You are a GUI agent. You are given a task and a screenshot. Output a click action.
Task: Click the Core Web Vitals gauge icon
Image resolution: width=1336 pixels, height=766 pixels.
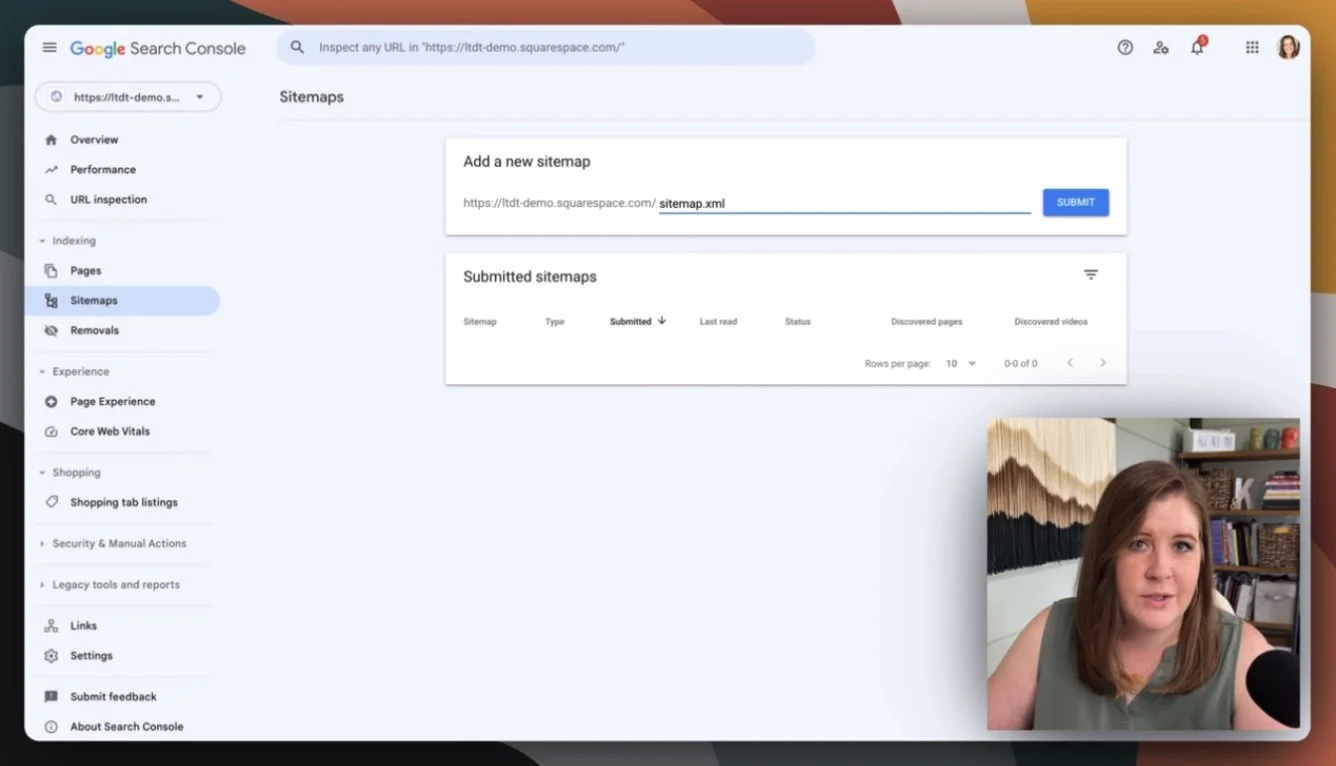[x=51, y=432]
